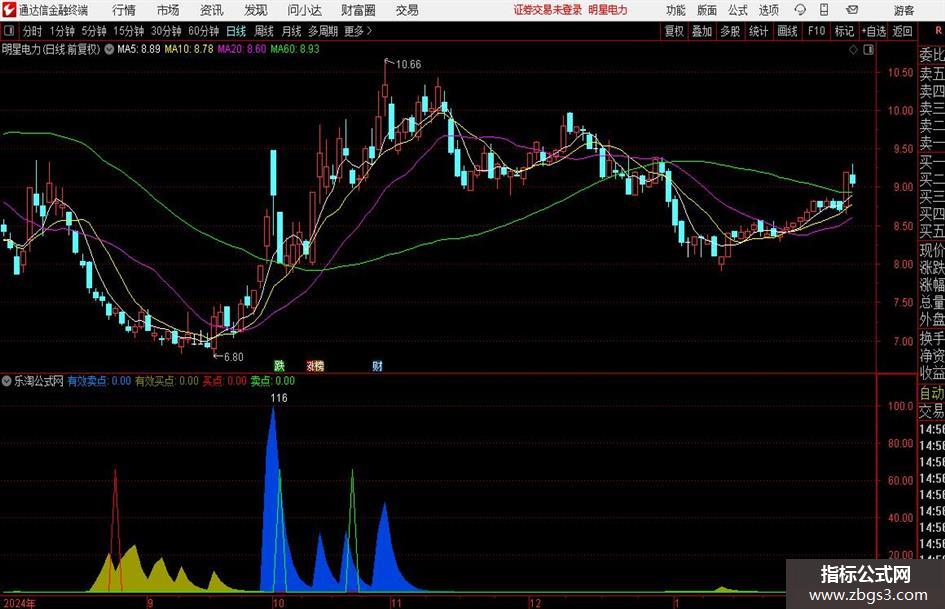Image resolution: width=945 pixels, height=609 pixels.
Task: Open the 公式 menu
Action: click(x=737, y=10)
